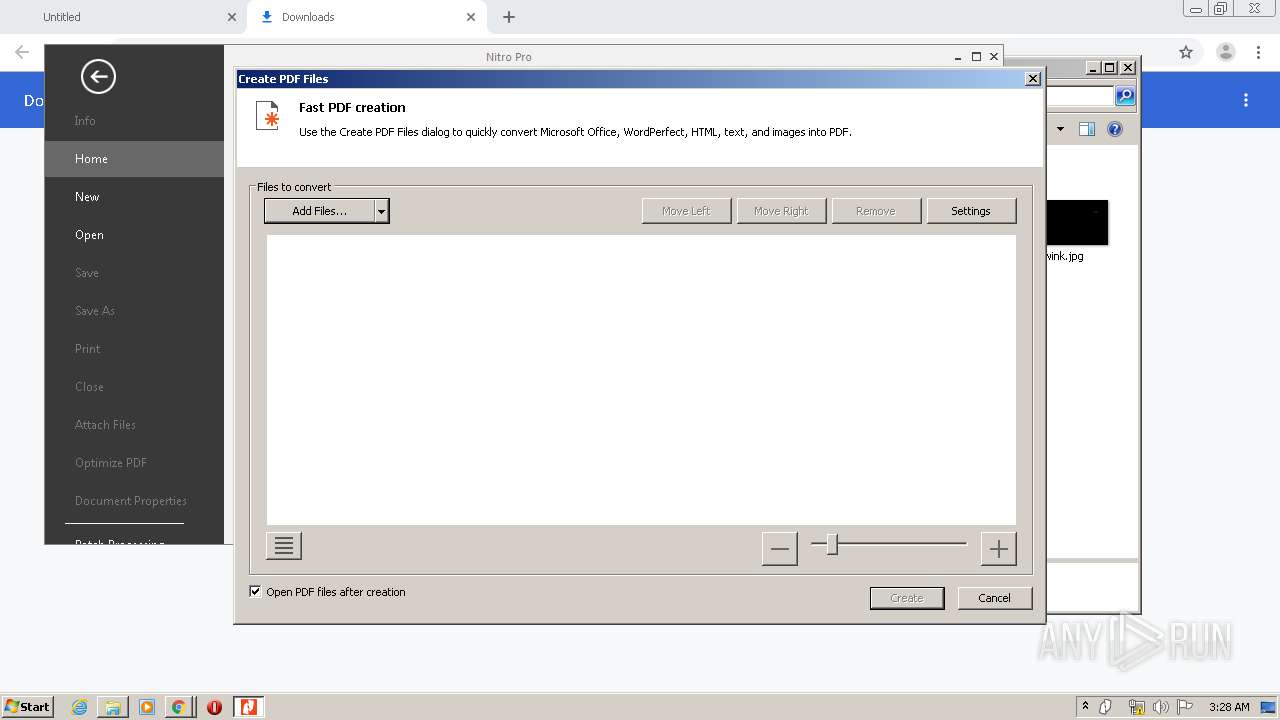
Task: Click the Chrome back navigation arrow
Action: 22,52
